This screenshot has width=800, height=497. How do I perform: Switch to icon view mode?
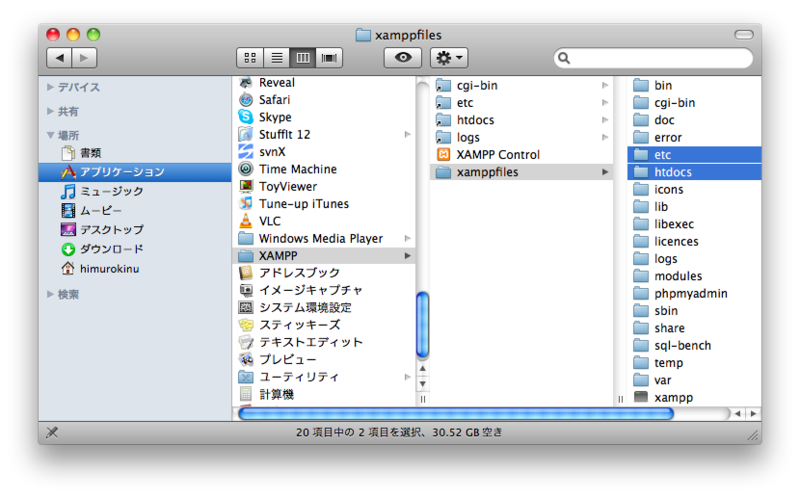click(250, 58)
